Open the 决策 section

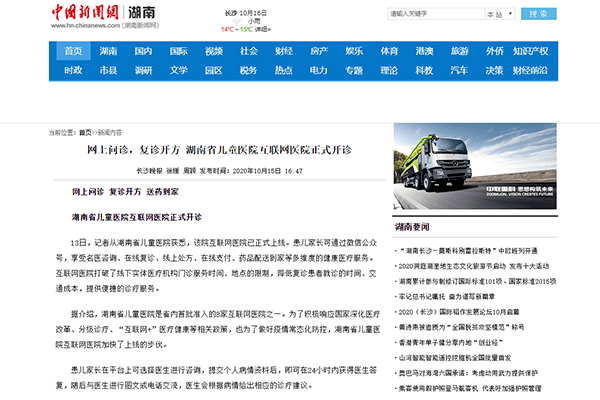click(x=494, y=70)
